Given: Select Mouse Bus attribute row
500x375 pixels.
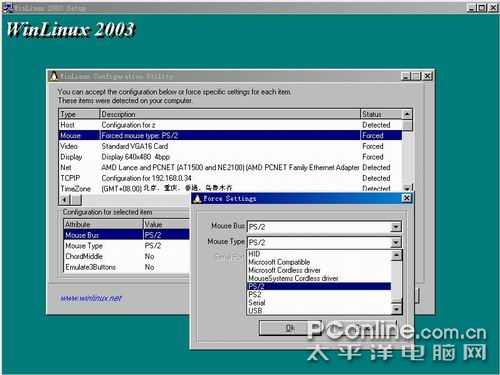Looking at the screenshot, I should click(127, 235).
